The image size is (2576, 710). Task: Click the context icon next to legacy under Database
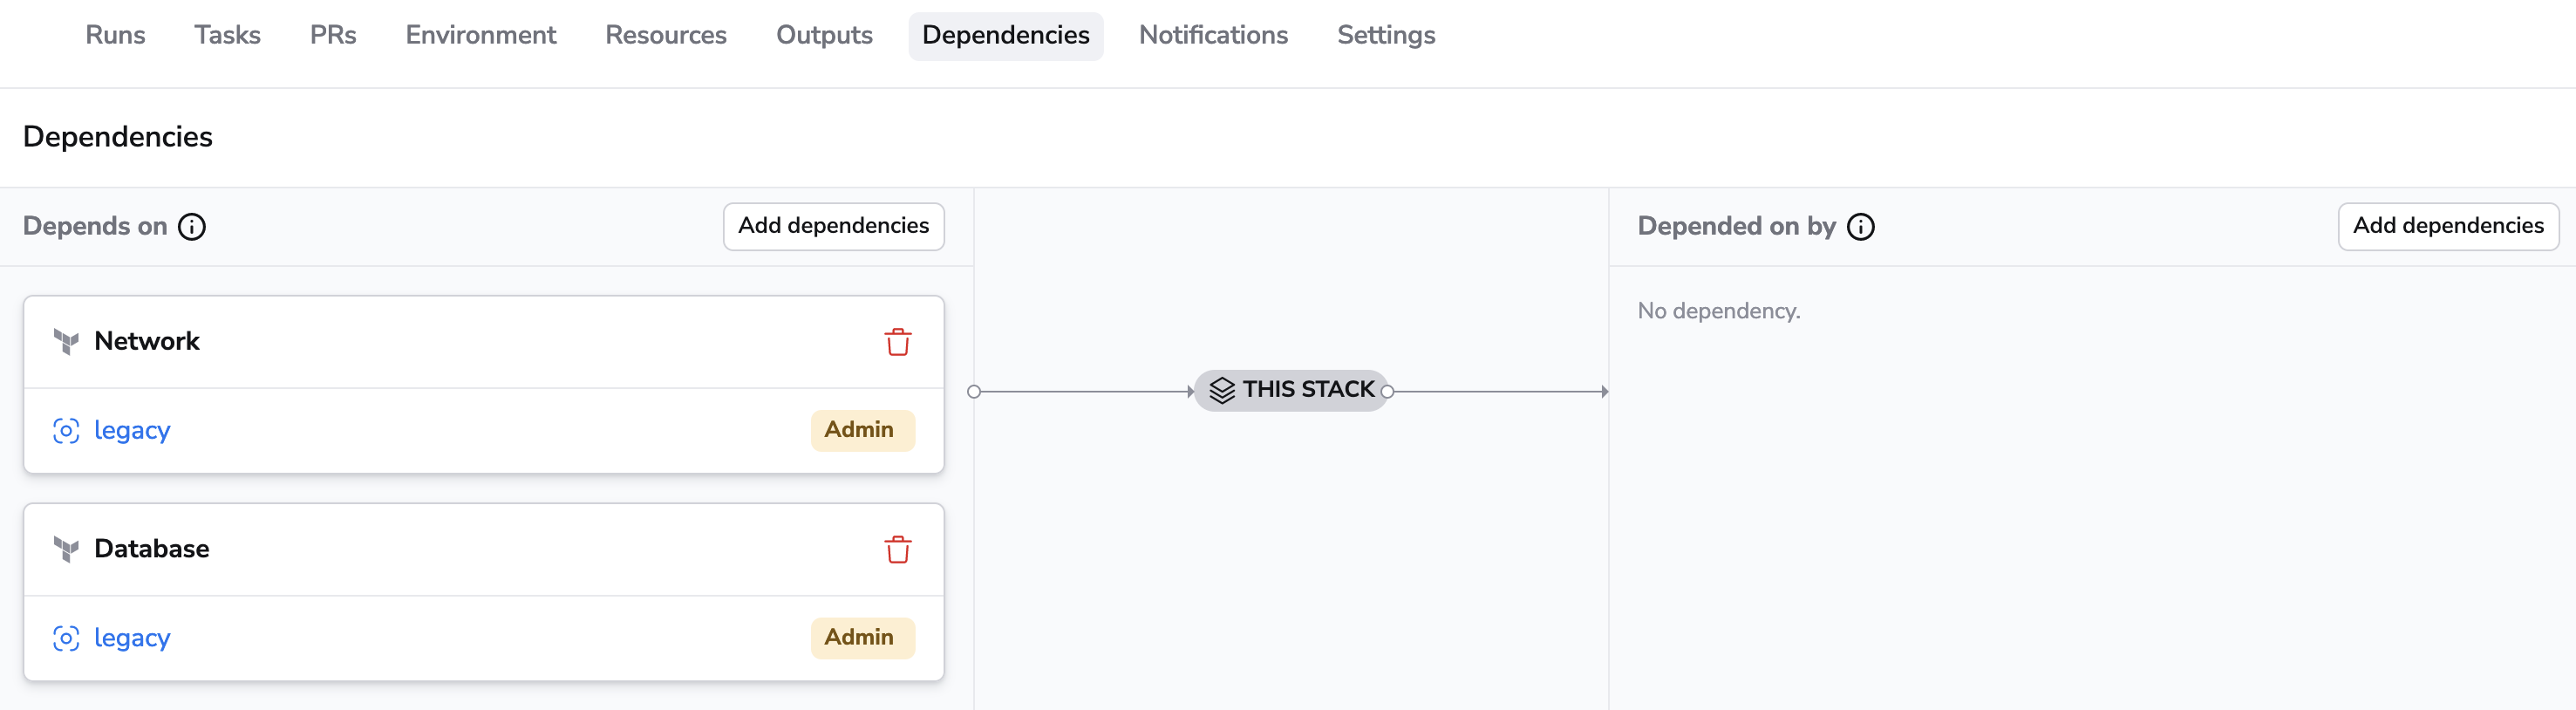coord(65,637)
